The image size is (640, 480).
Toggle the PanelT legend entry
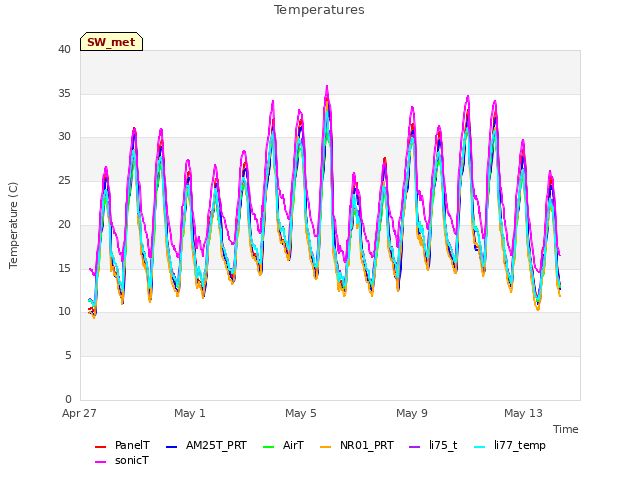click(x=122, y=445)
